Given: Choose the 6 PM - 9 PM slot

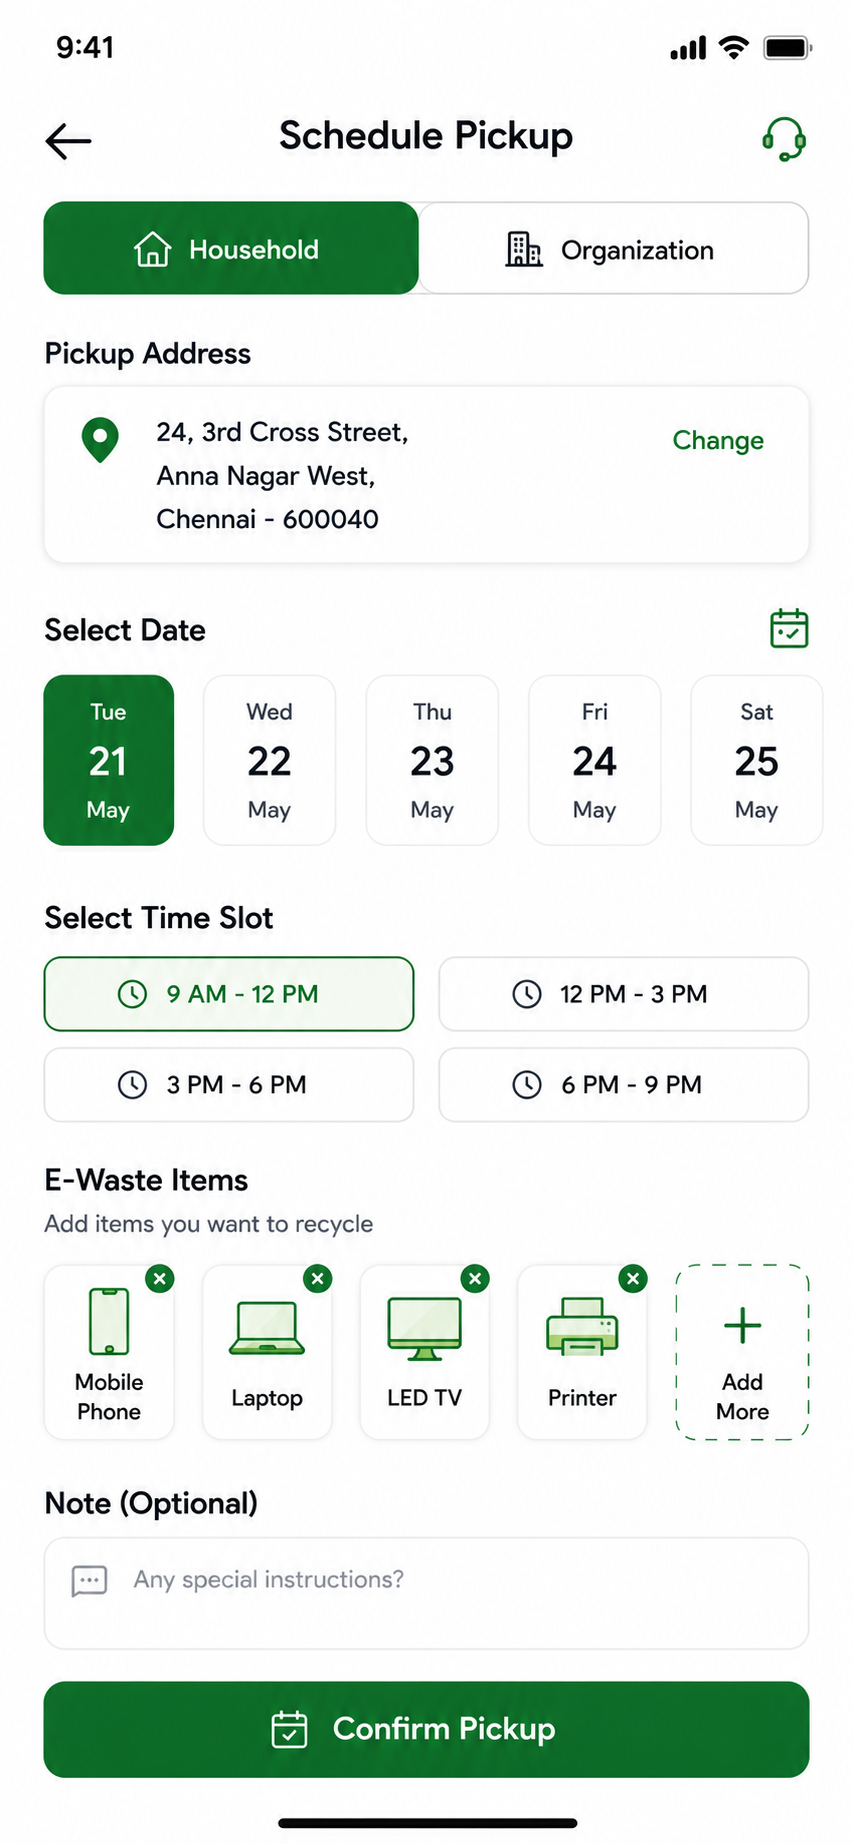Looking at the screenshot, I should (x=623, y=1085).
